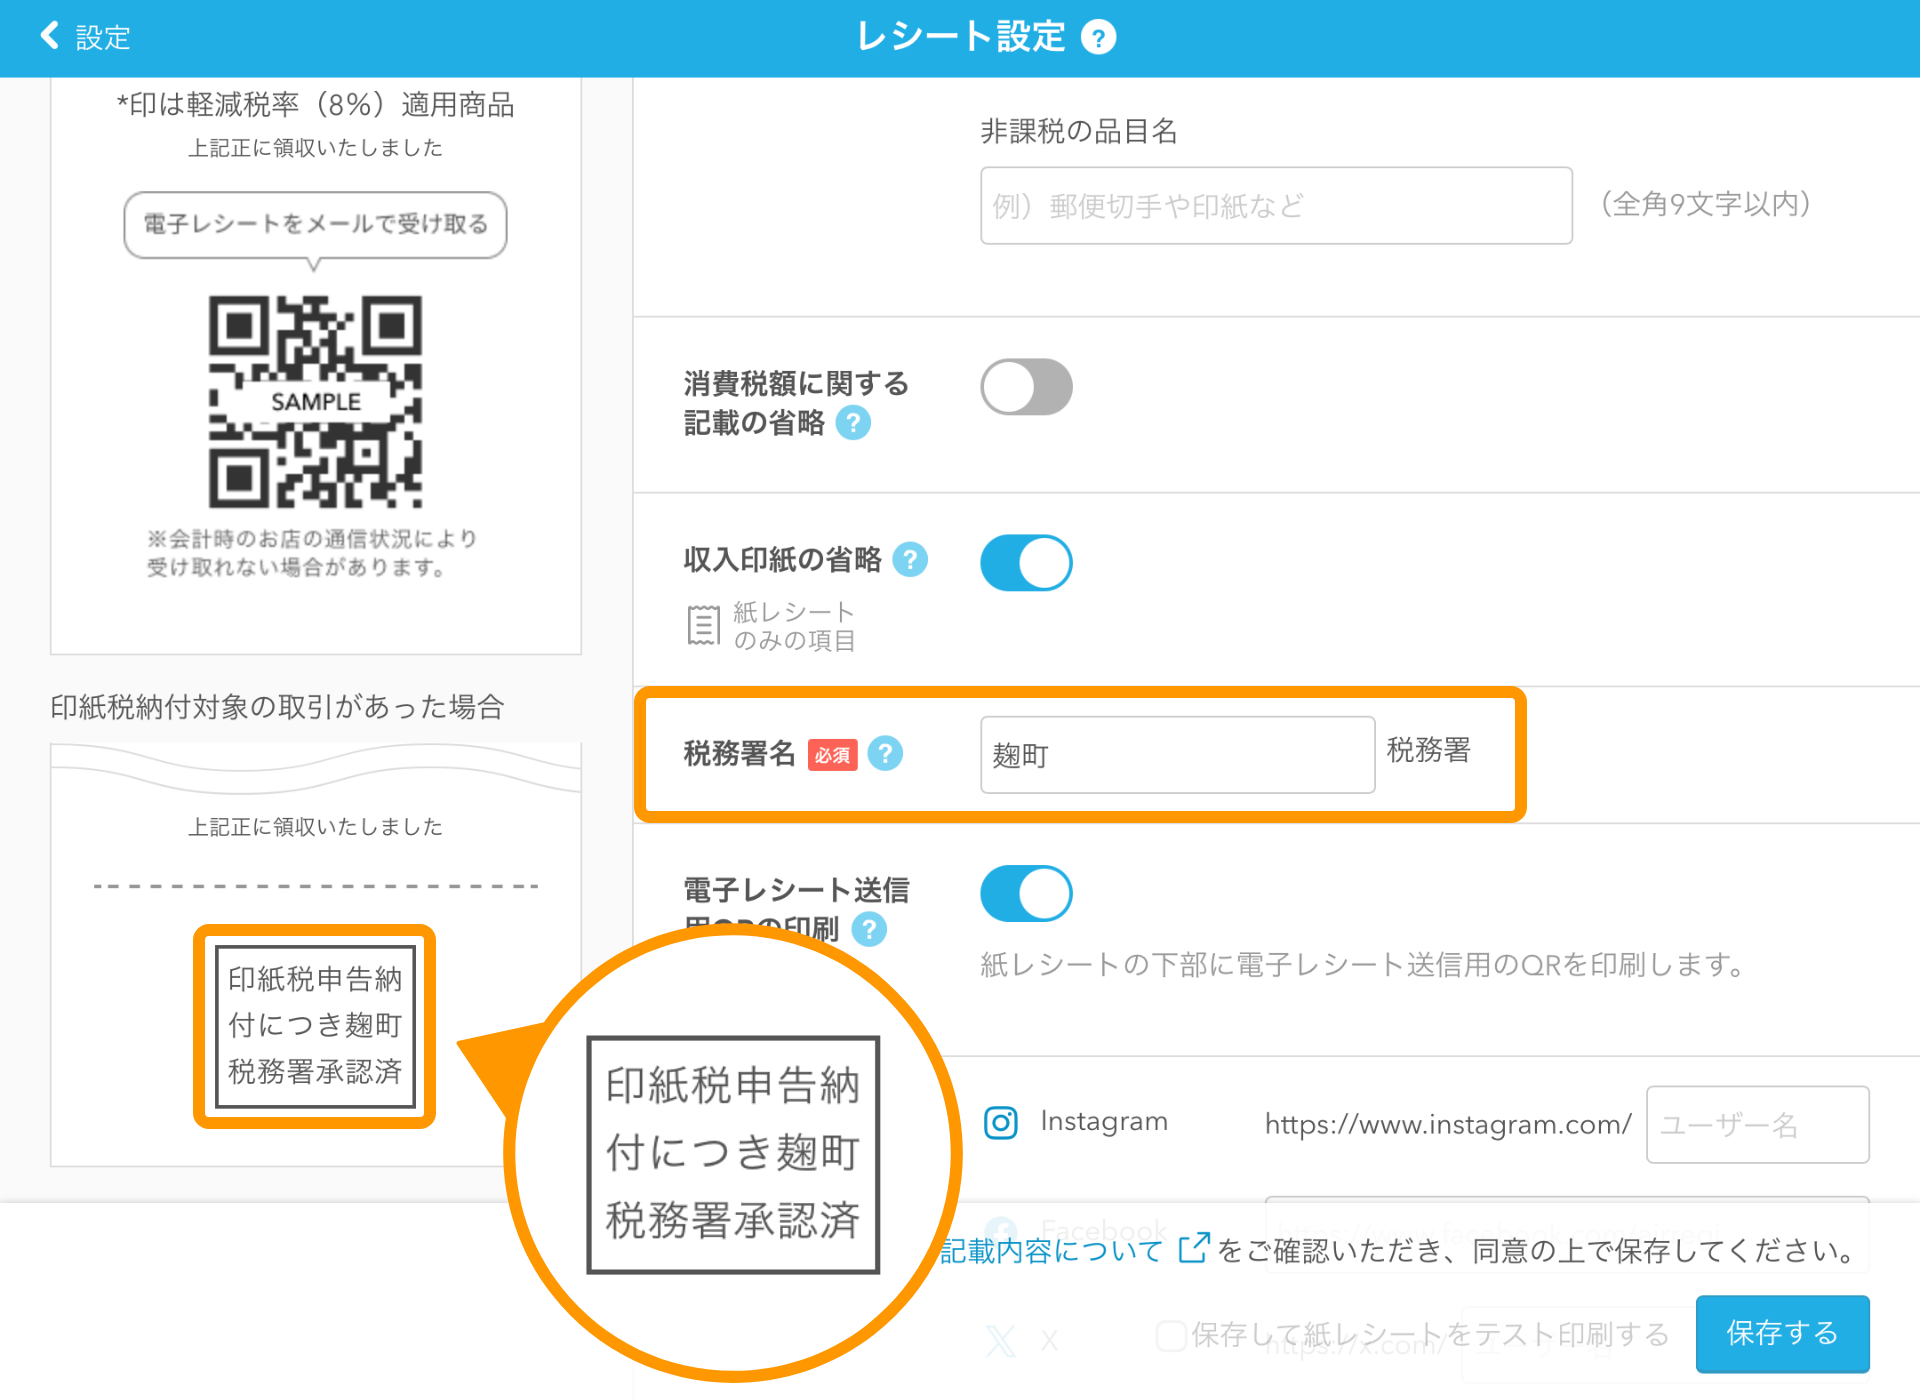1920x1400 pixels.
Task: Open help icon for 電子レシート送信用QRの印刷
Action: pyautogui.click(x=869, y=929)
